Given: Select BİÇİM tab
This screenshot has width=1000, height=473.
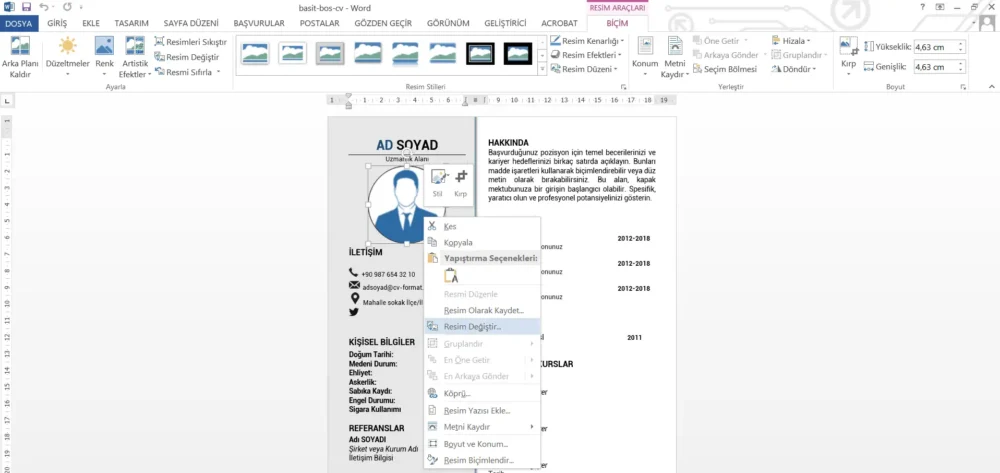Looking at the screenshot, I should (617, 24).
